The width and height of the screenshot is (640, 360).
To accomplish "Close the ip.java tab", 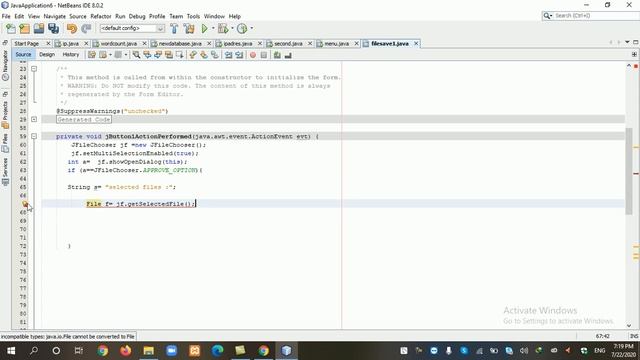I will [x=86, y=43].
